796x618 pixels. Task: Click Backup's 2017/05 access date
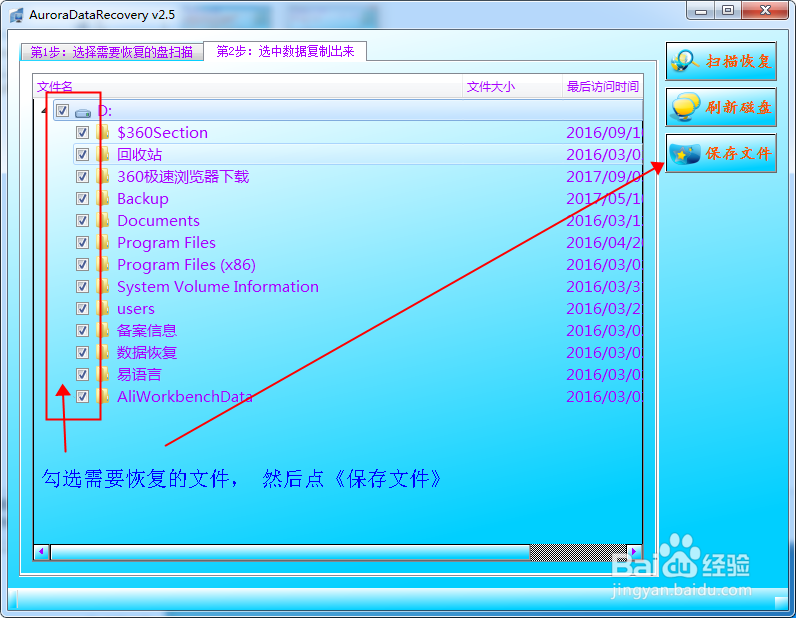604,199
